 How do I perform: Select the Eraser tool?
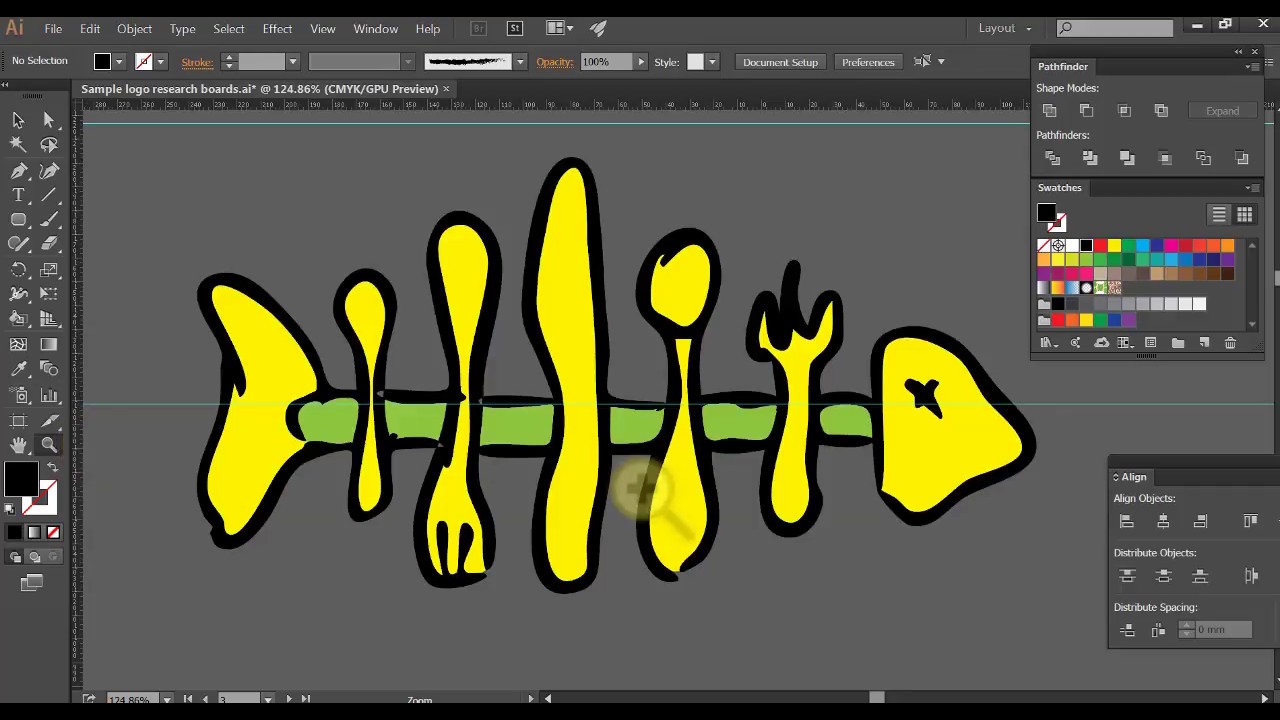48,244
